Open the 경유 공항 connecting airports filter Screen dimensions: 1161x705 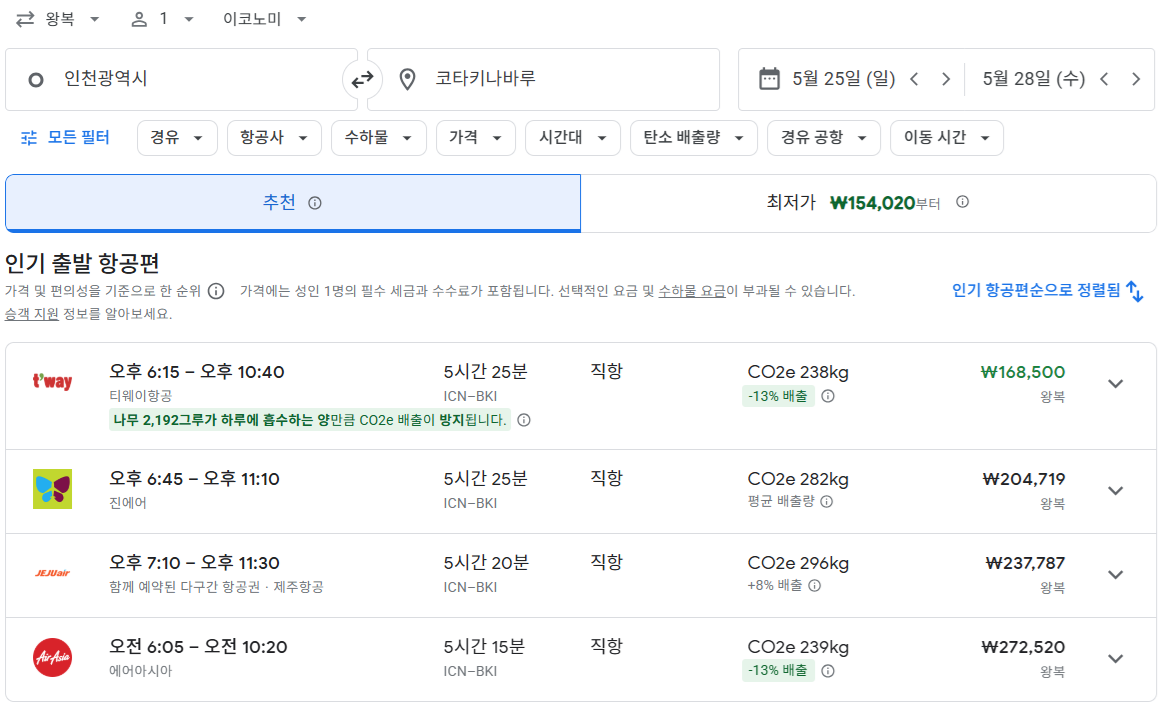click(x=823, y=138)
